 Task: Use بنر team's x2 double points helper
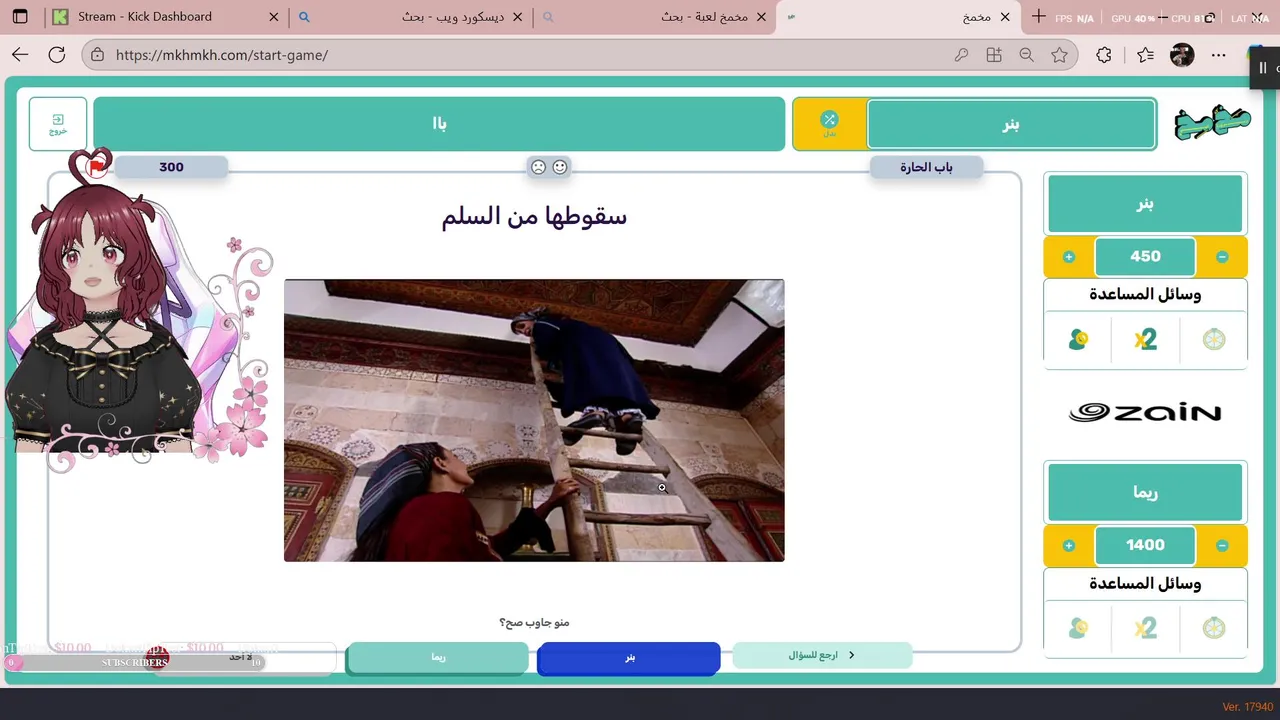1145,340
